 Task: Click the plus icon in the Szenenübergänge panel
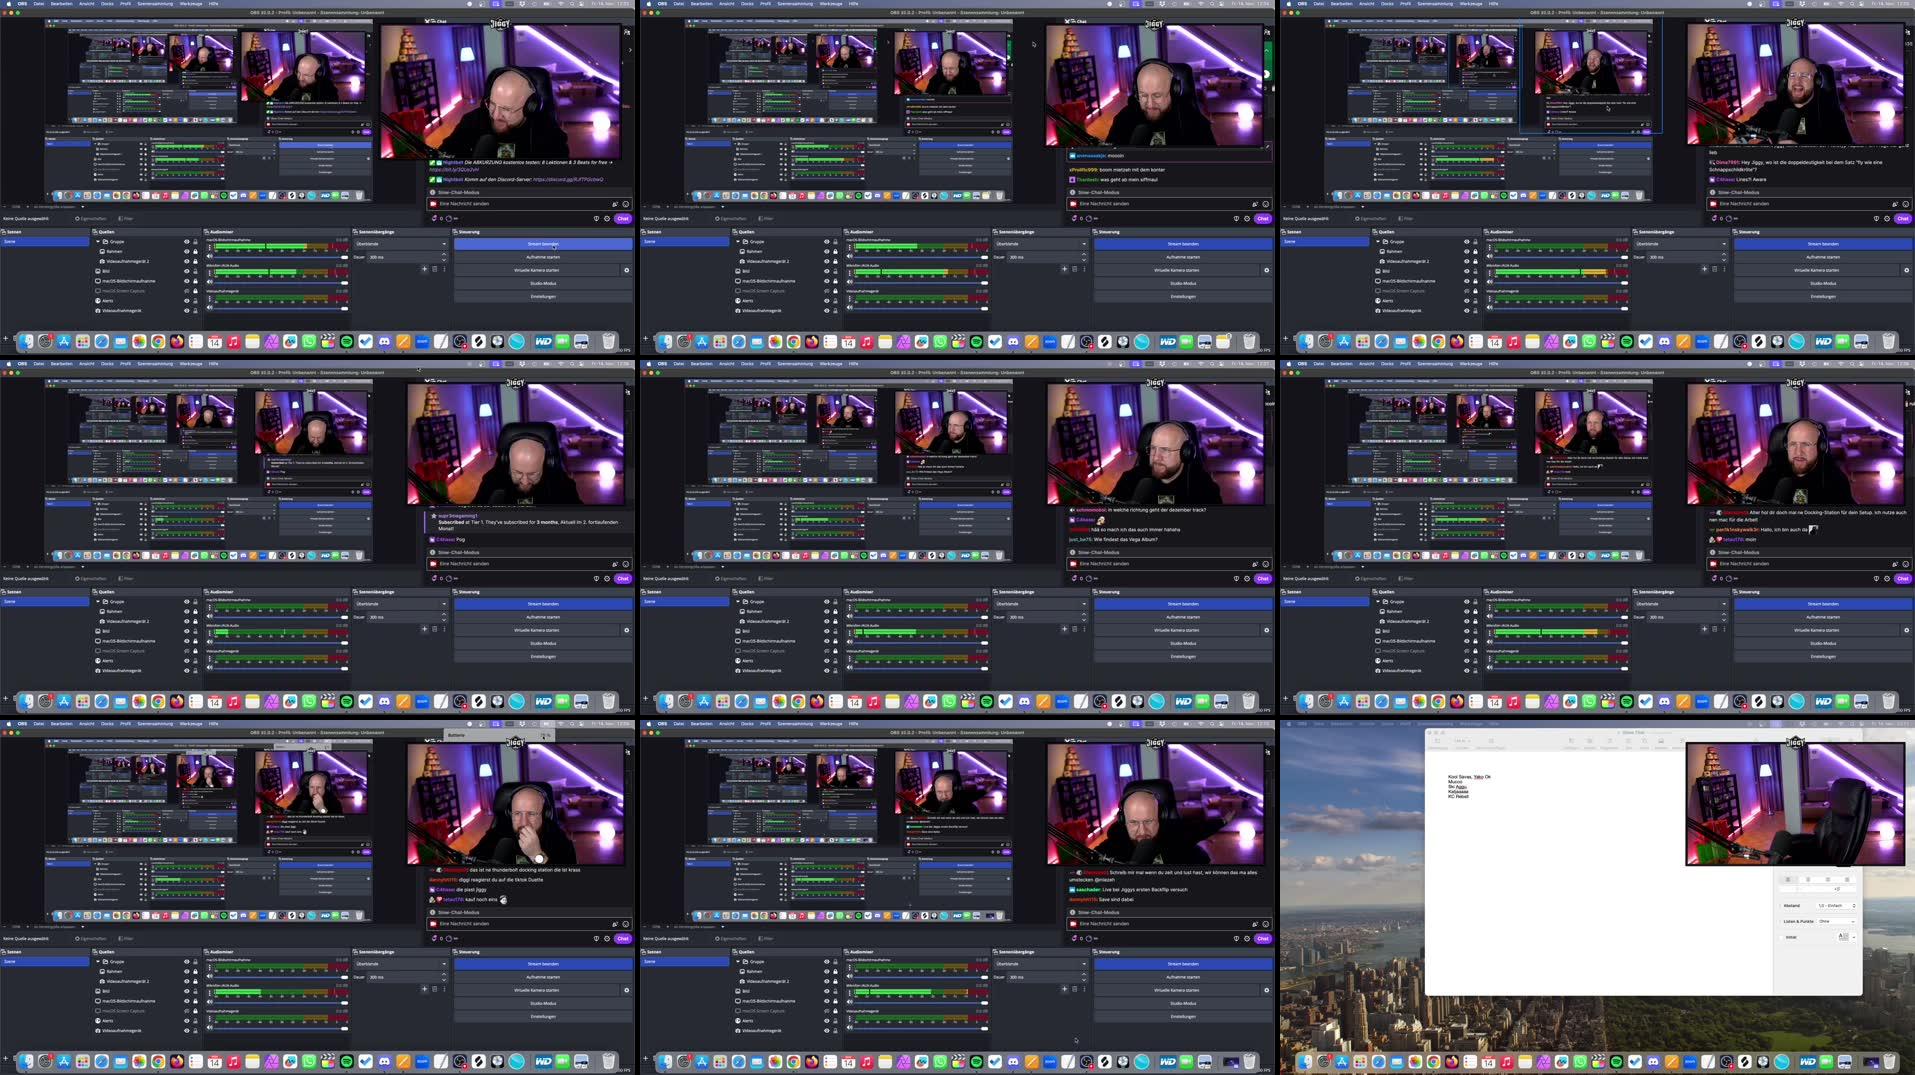pyautogui.click(x=424, y=268)
